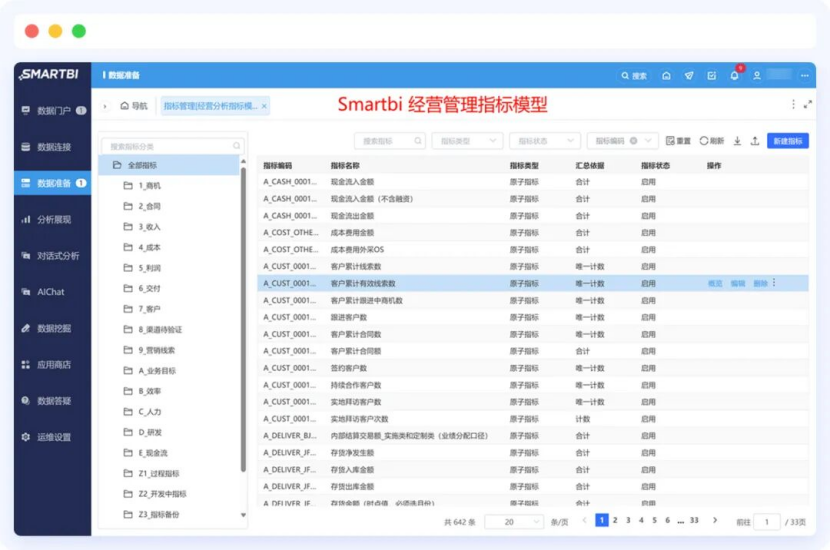The width and height of the screenshot is (830, 550).
Task: Open the 指标状态 dropdown filter
Action: click(544, 141)
